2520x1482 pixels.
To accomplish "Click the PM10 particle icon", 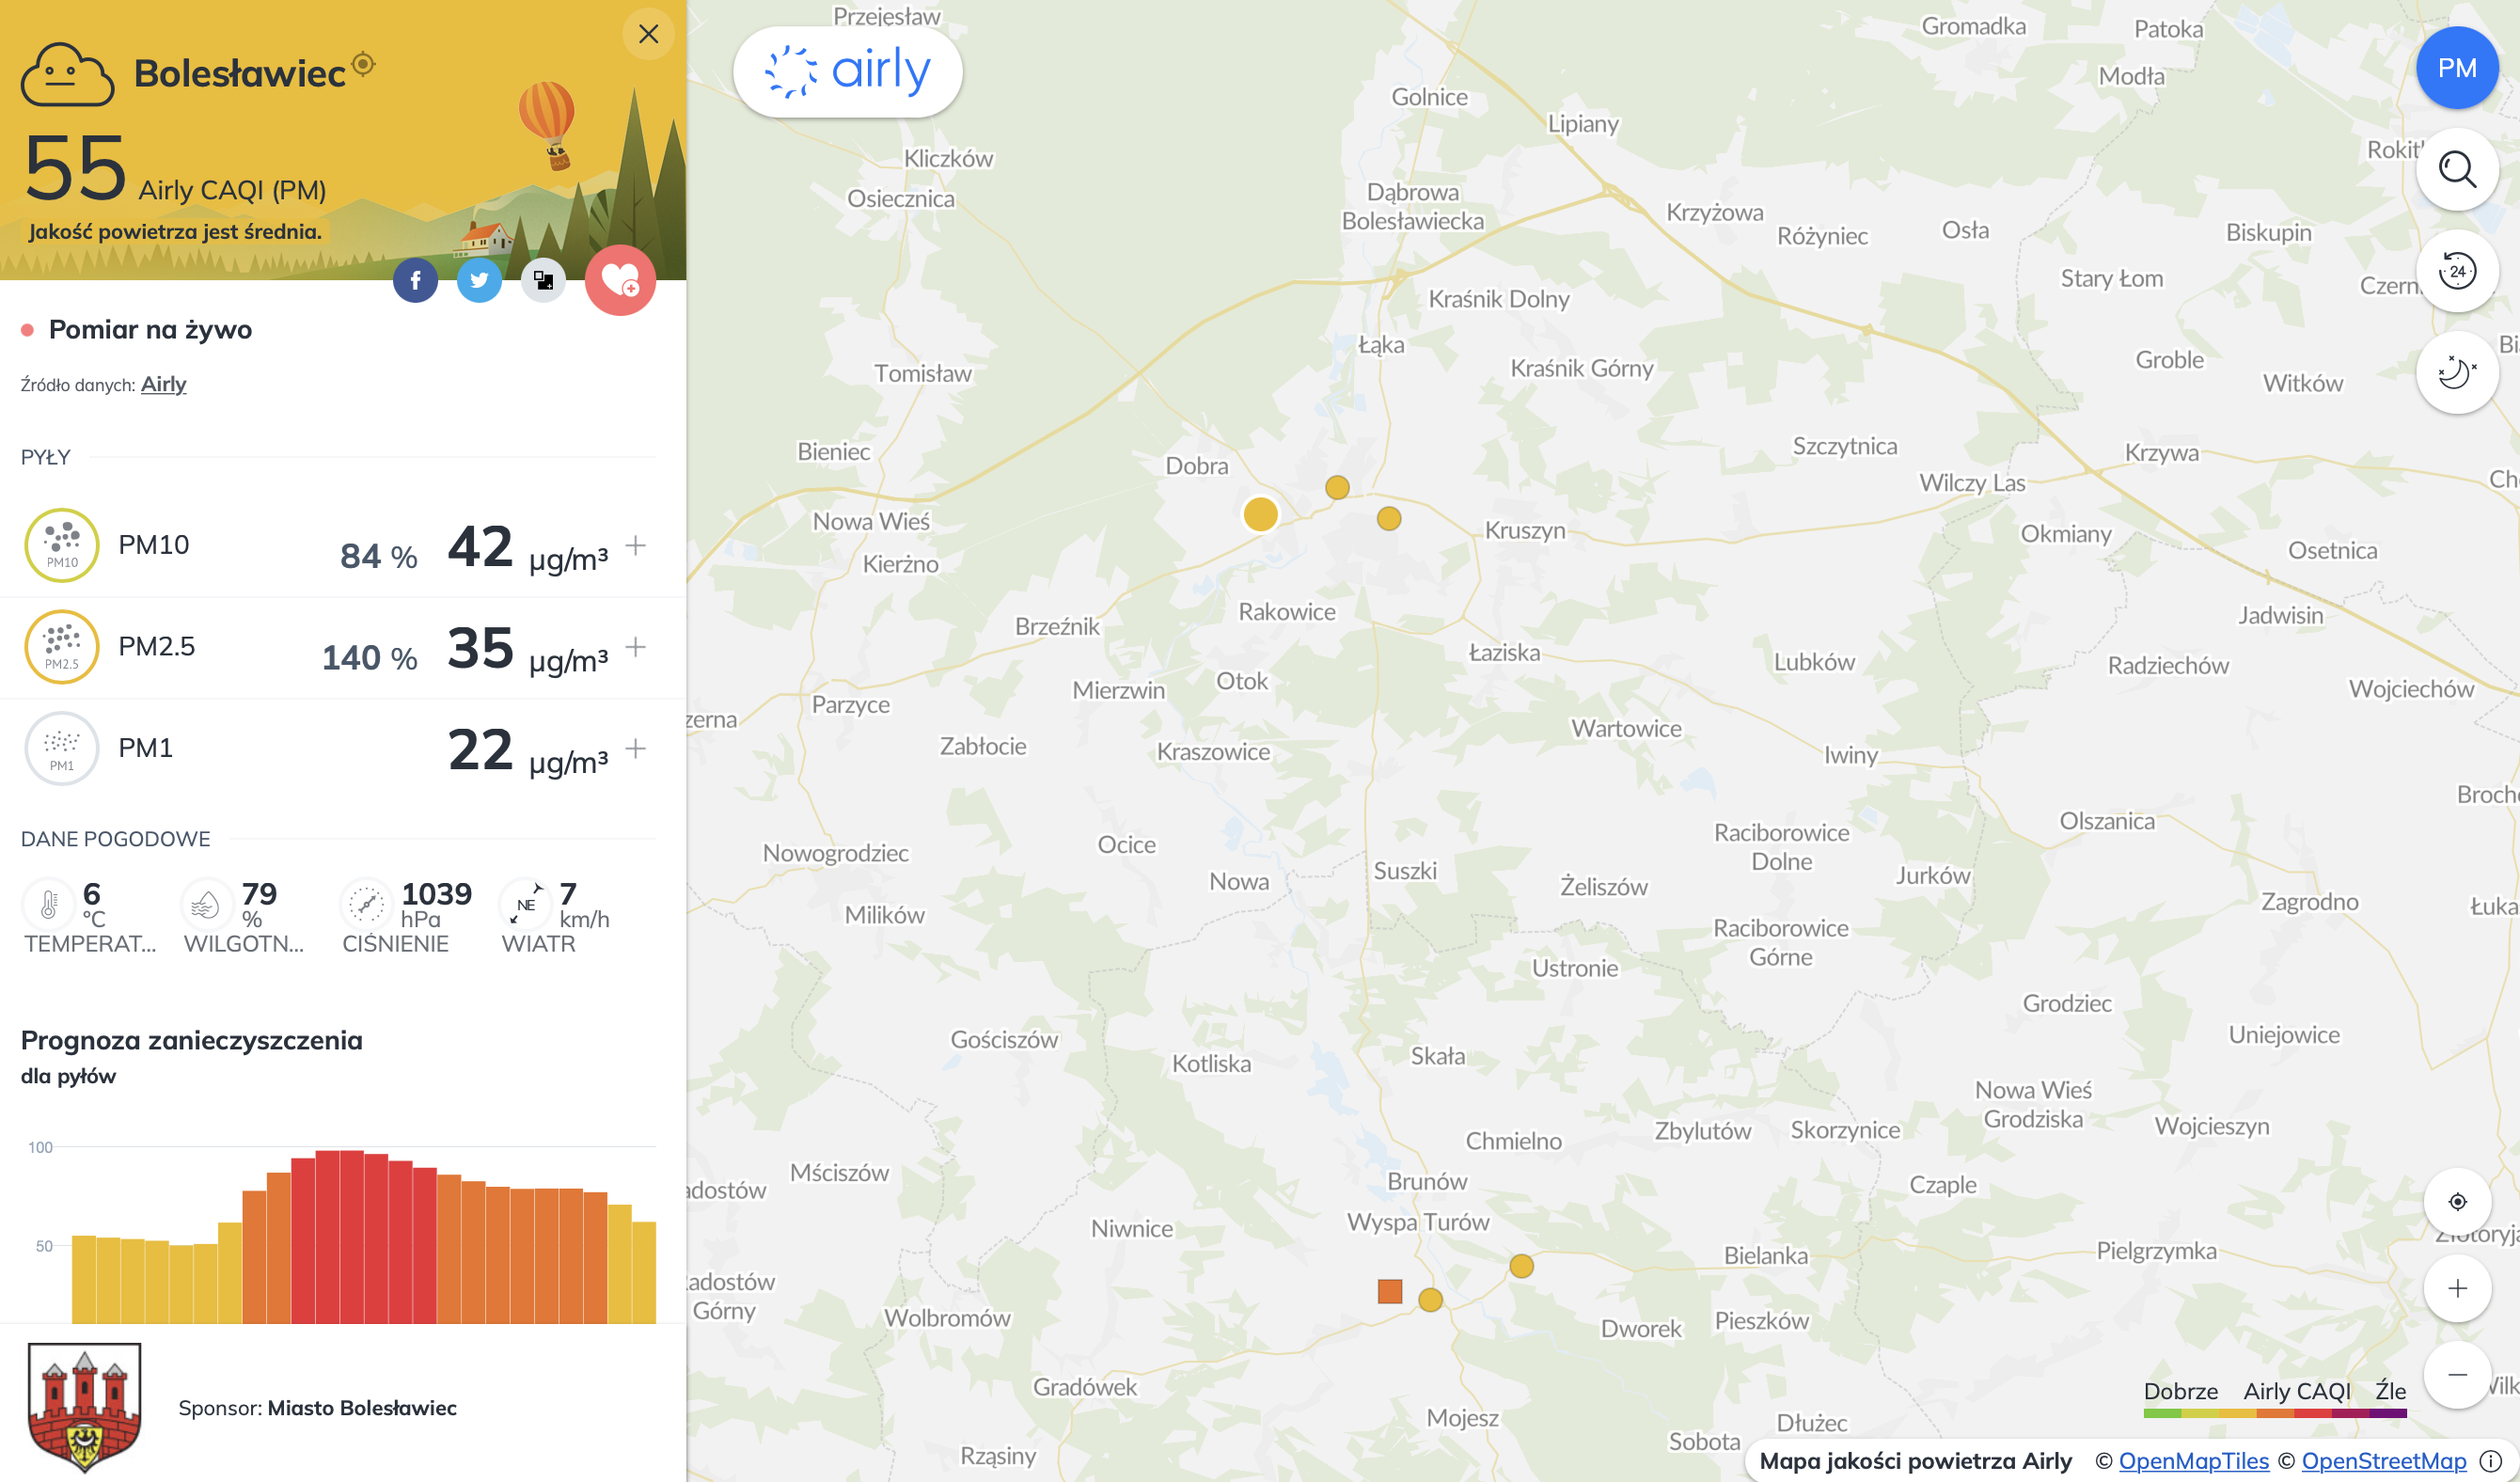I will coord(62,545).
